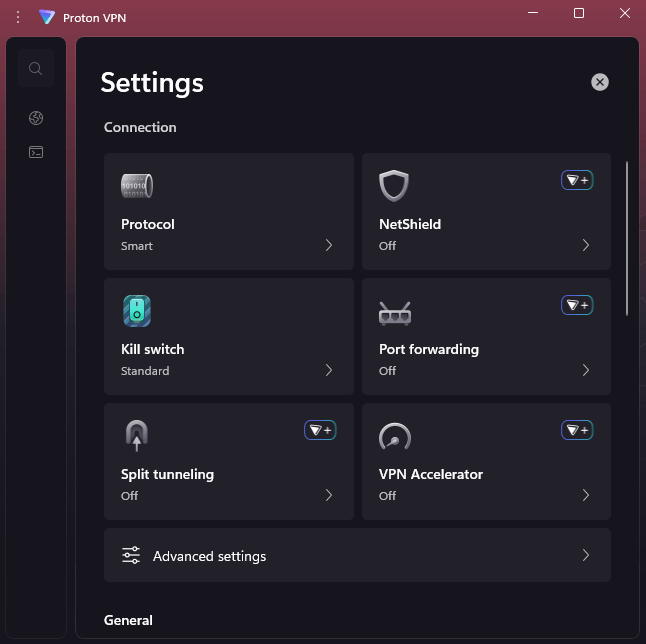Click the NetShield shield icon
This screenshot has height=644, width=646.
[394, 186]
